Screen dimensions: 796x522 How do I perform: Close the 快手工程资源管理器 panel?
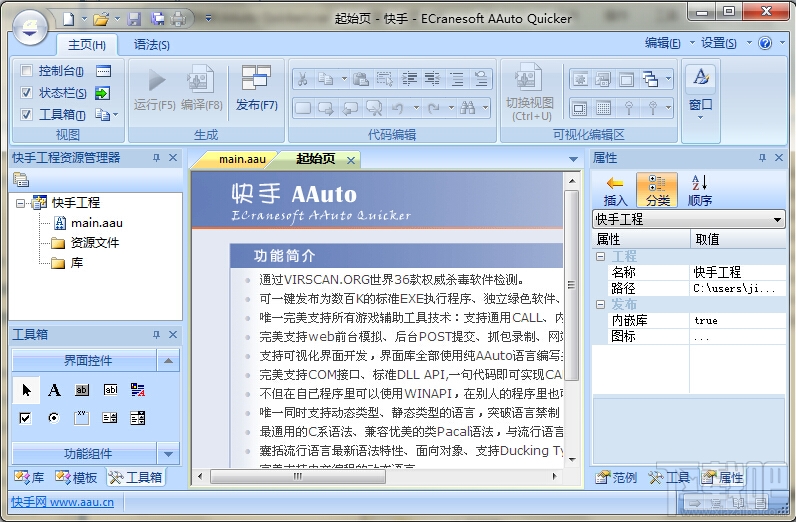(173, 158)
